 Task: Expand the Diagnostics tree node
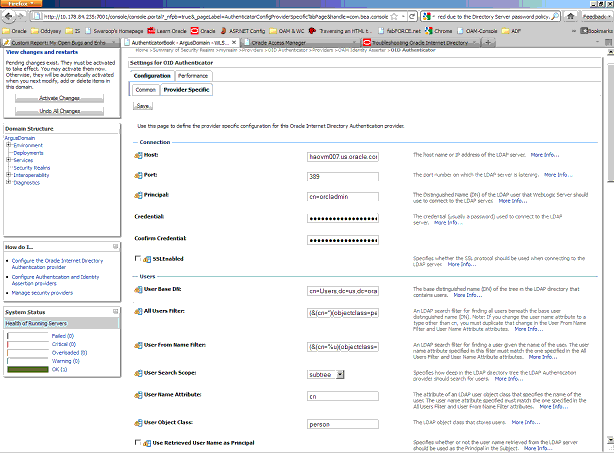tap(8, 182)
